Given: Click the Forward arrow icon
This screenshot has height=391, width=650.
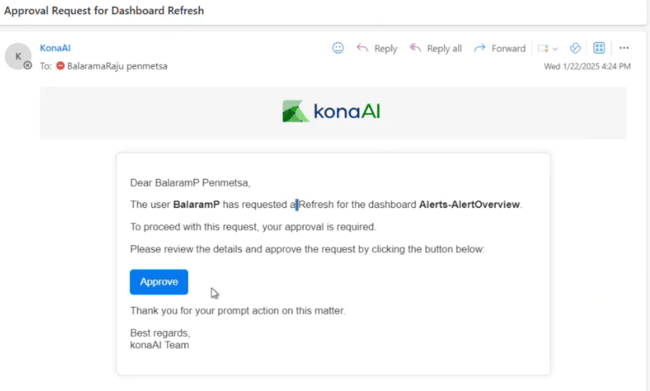Looking at the screenshot, I should (x=480, y=48).
